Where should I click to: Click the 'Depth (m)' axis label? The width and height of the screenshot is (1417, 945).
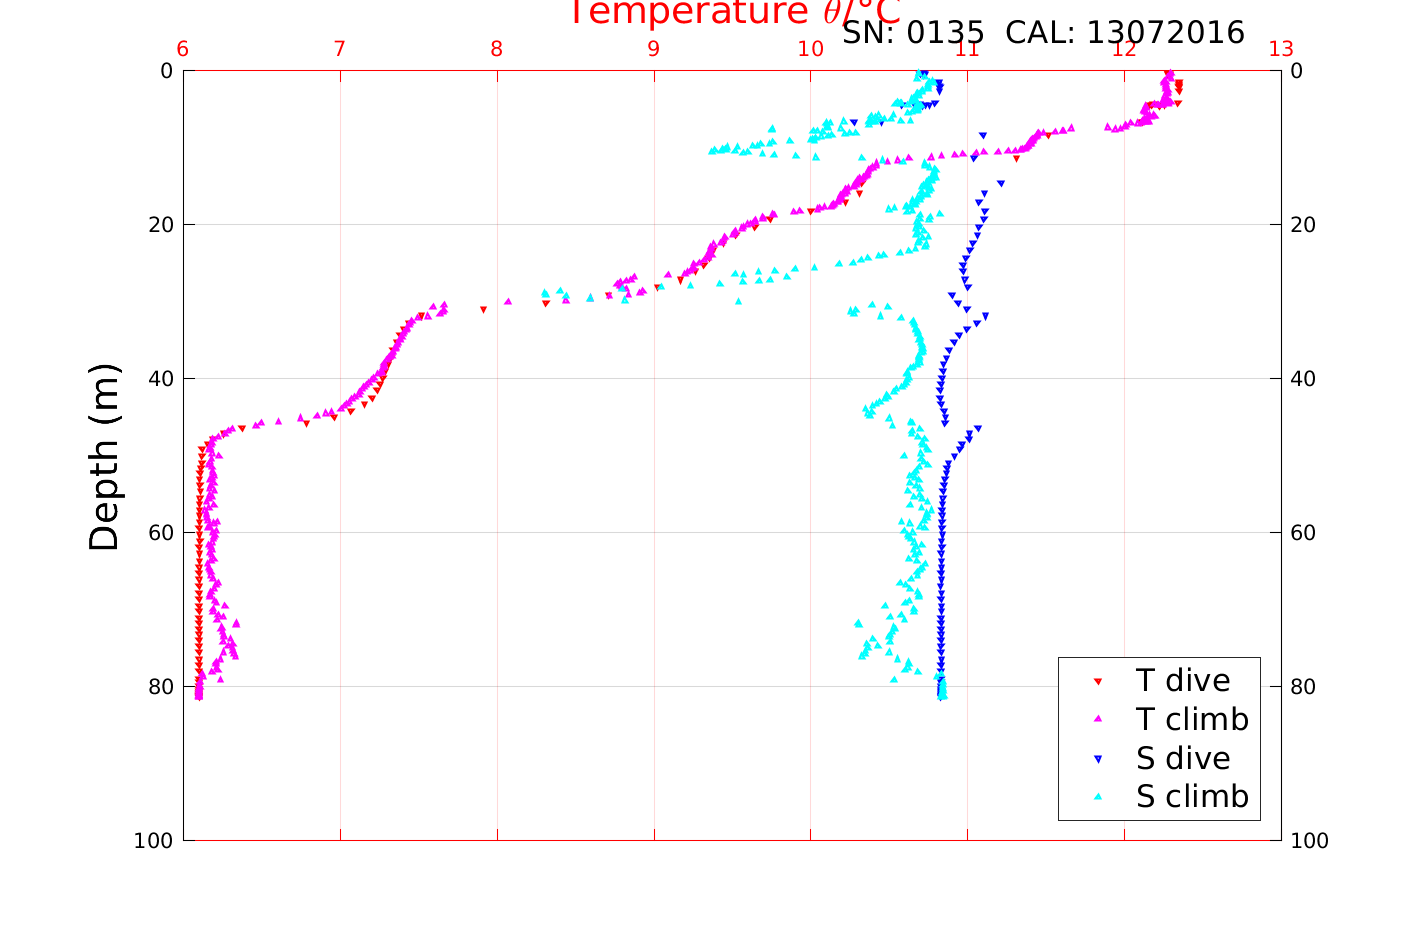click(x=104, y=457)
